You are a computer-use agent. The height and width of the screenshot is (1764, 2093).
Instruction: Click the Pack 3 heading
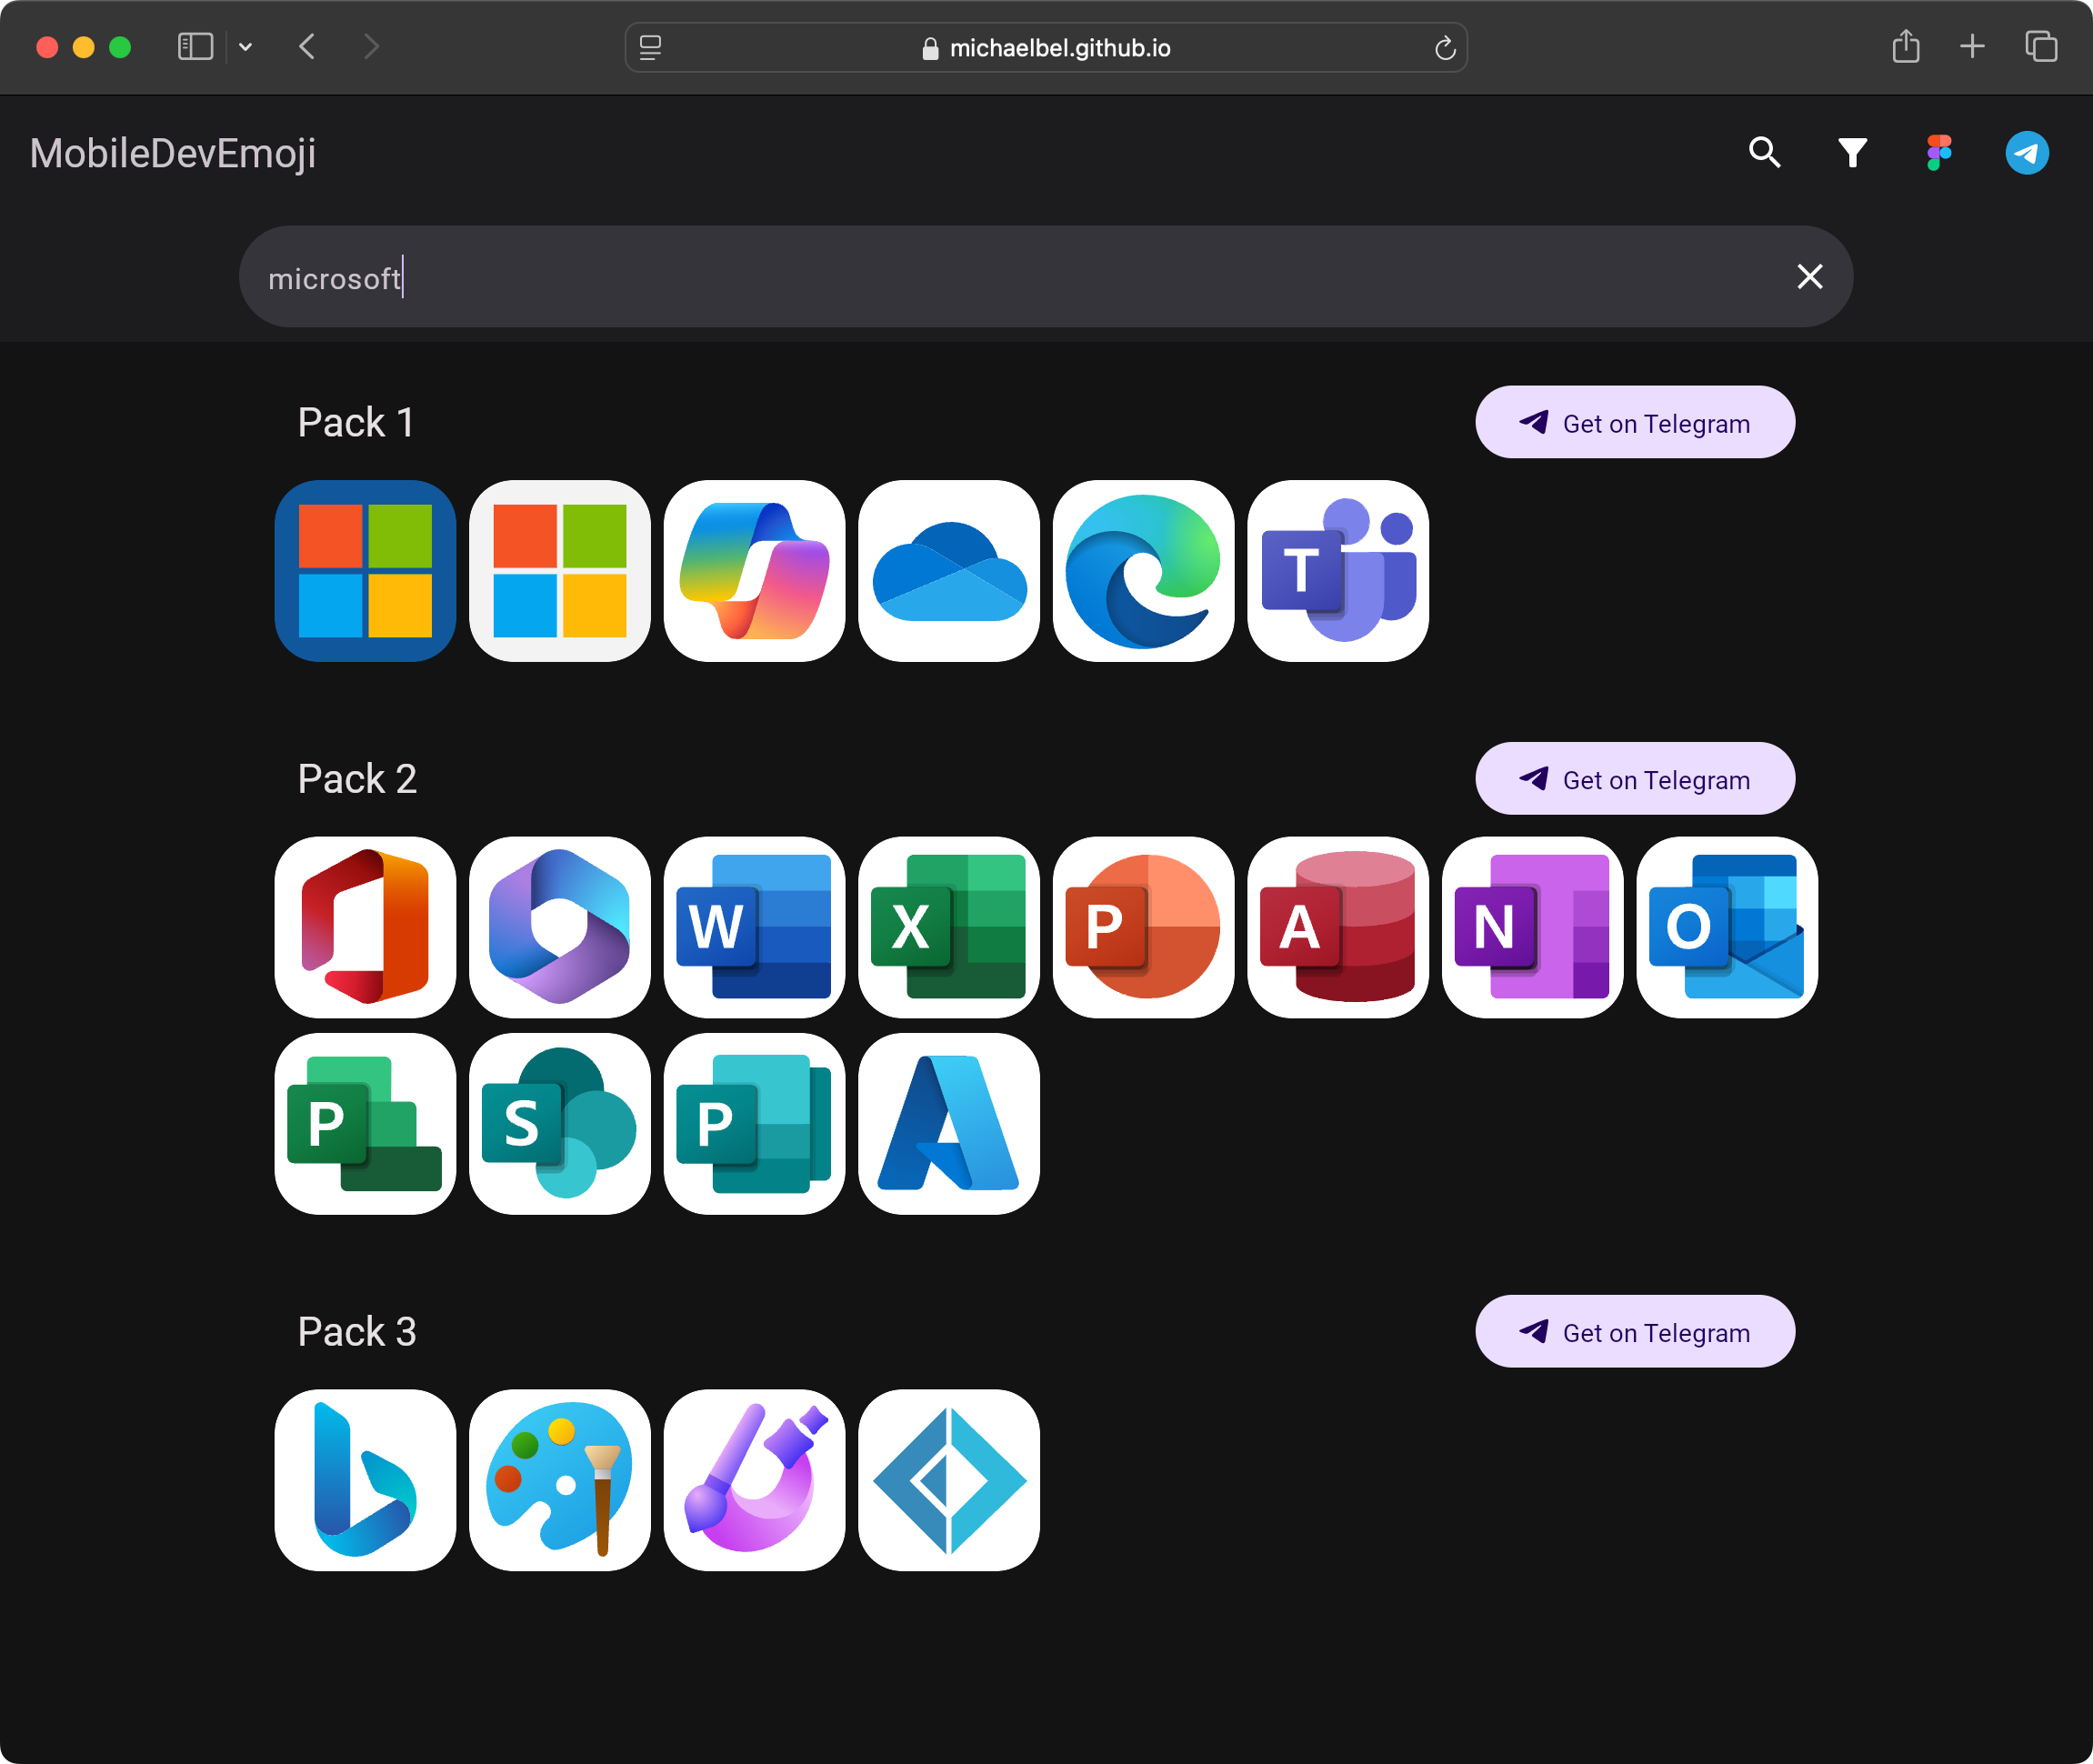pos(357,1332)
